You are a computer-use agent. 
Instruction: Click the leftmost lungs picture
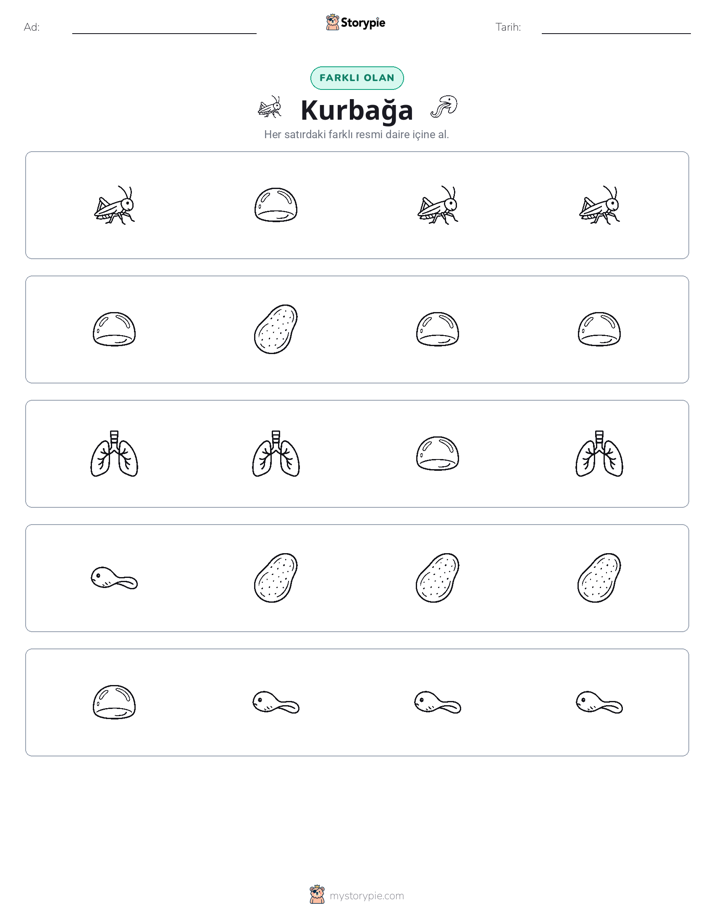point(114,454)
